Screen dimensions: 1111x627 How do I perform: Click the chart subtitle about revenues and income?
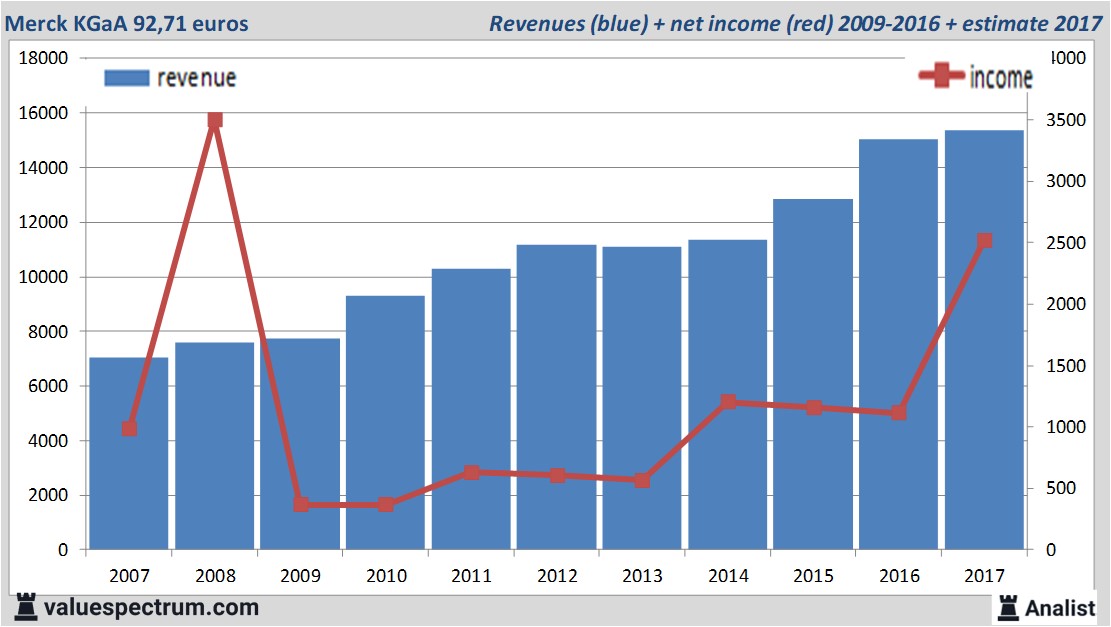795,22
